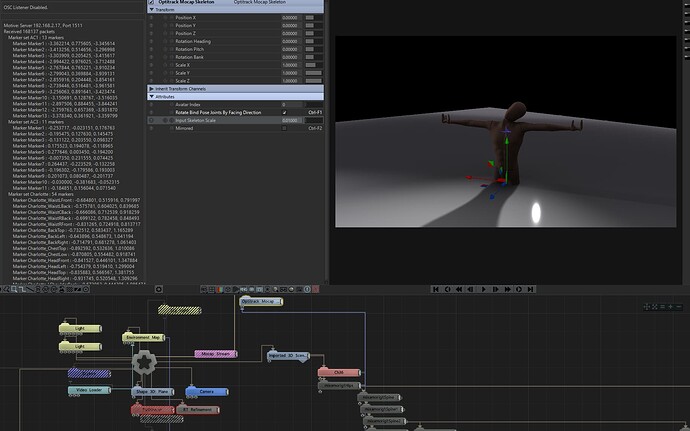
Task: Select the red Chili node
Action: tap(339, 372)
